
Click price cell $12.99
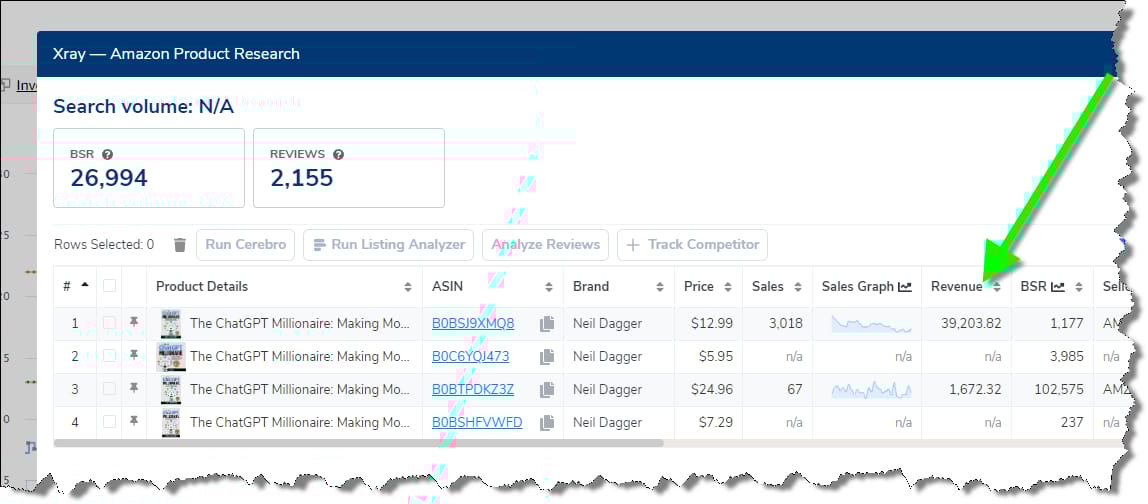click(x=712, y=323)
